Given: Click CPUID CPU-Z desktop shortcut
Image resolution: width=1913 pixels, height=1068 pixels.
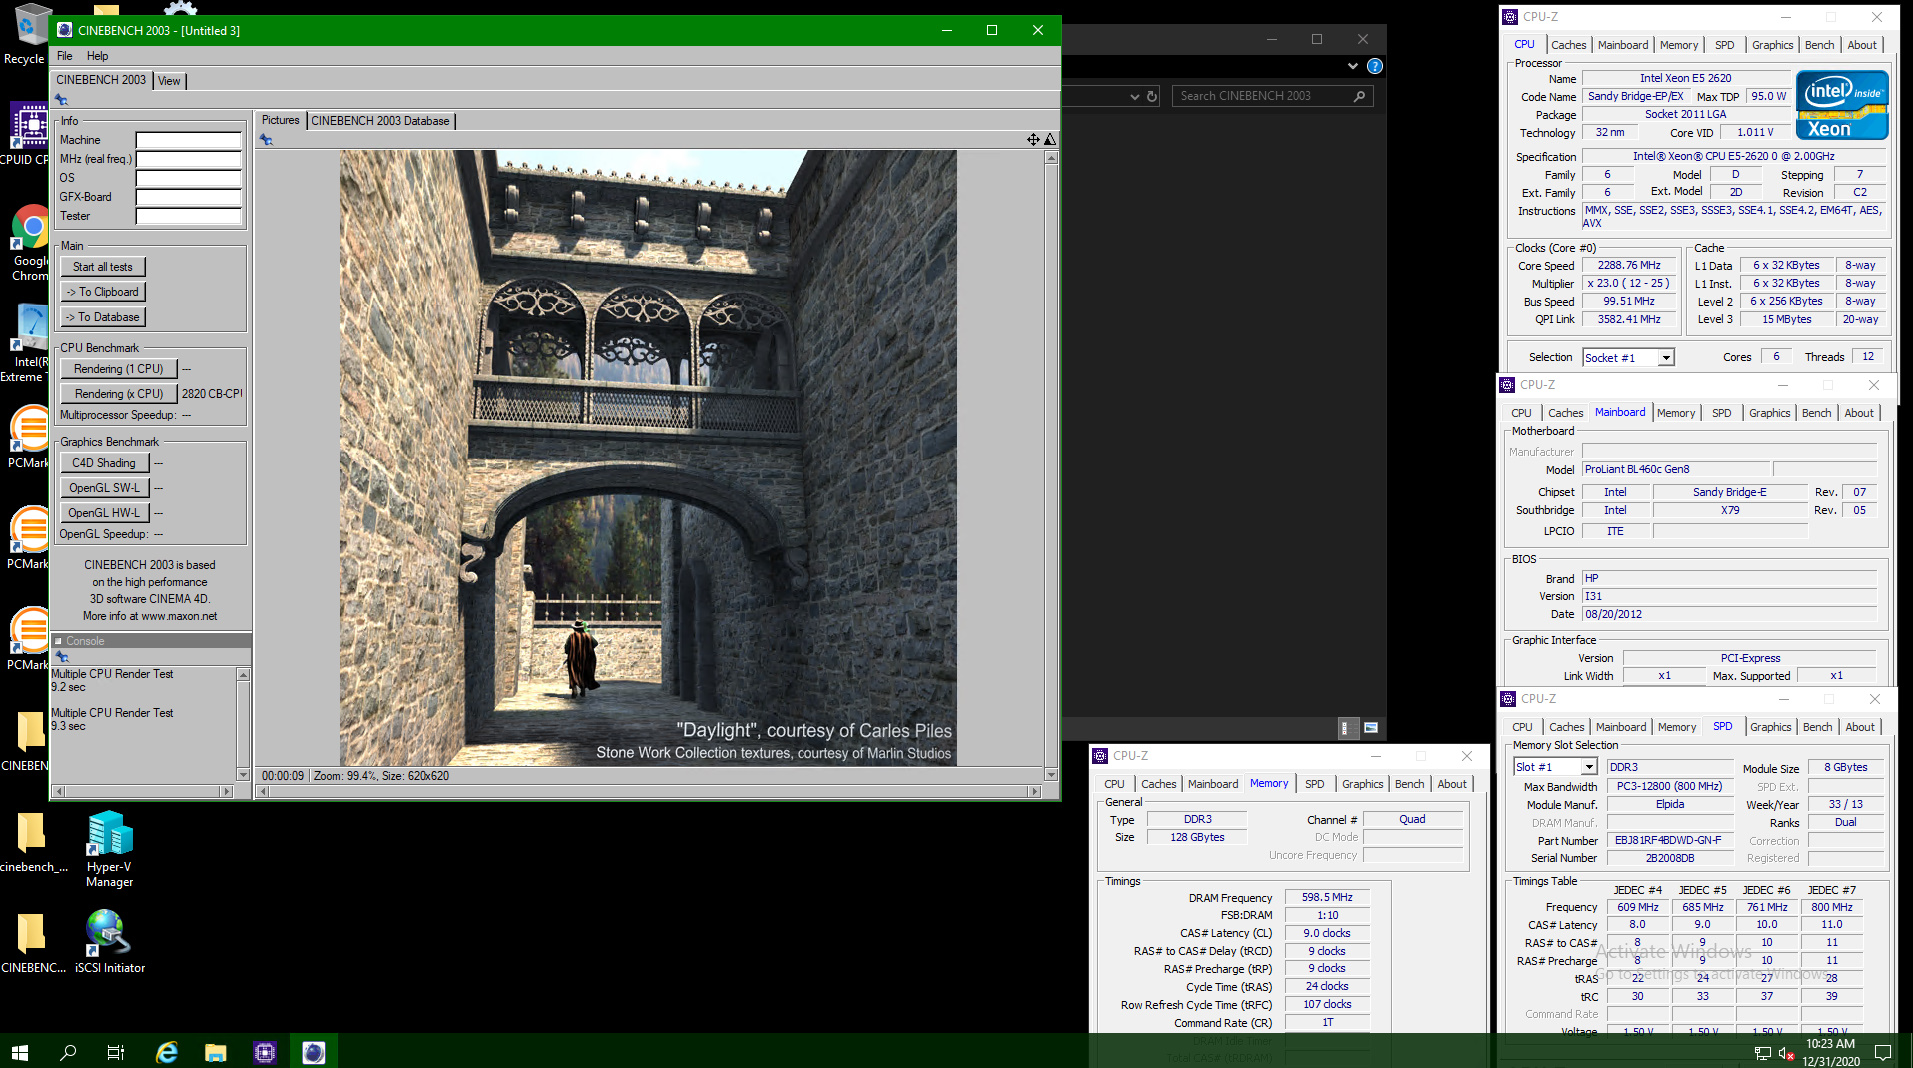Looking at the screenshot, I should click(28, 133).
